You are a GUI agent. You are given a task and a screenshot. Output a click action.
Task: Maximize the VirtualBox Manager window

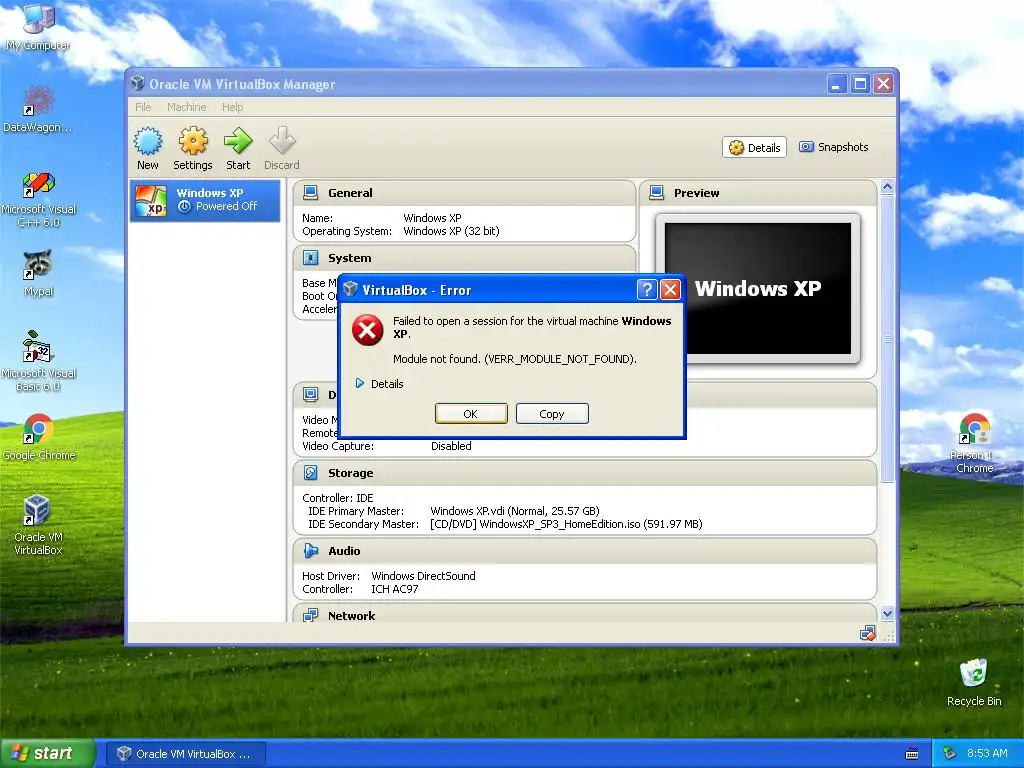coord(860,84)
